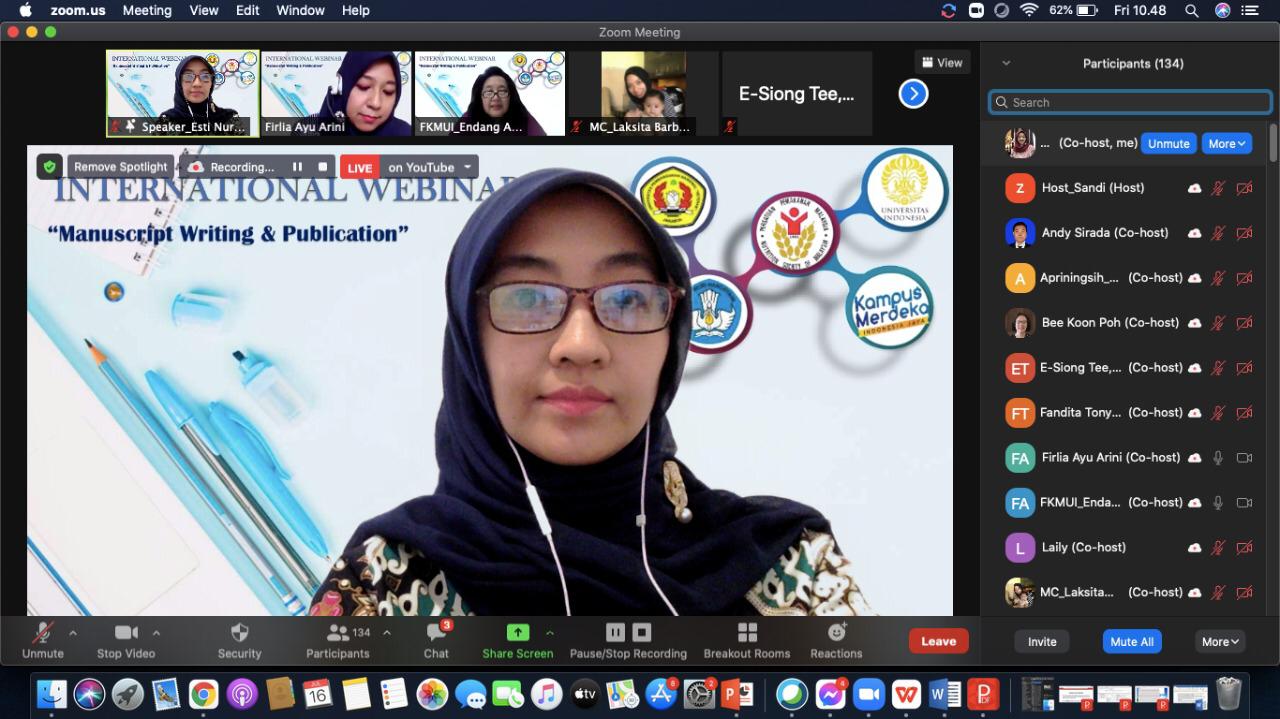
Task: Click the red Leave button
Action: point(938,641)
